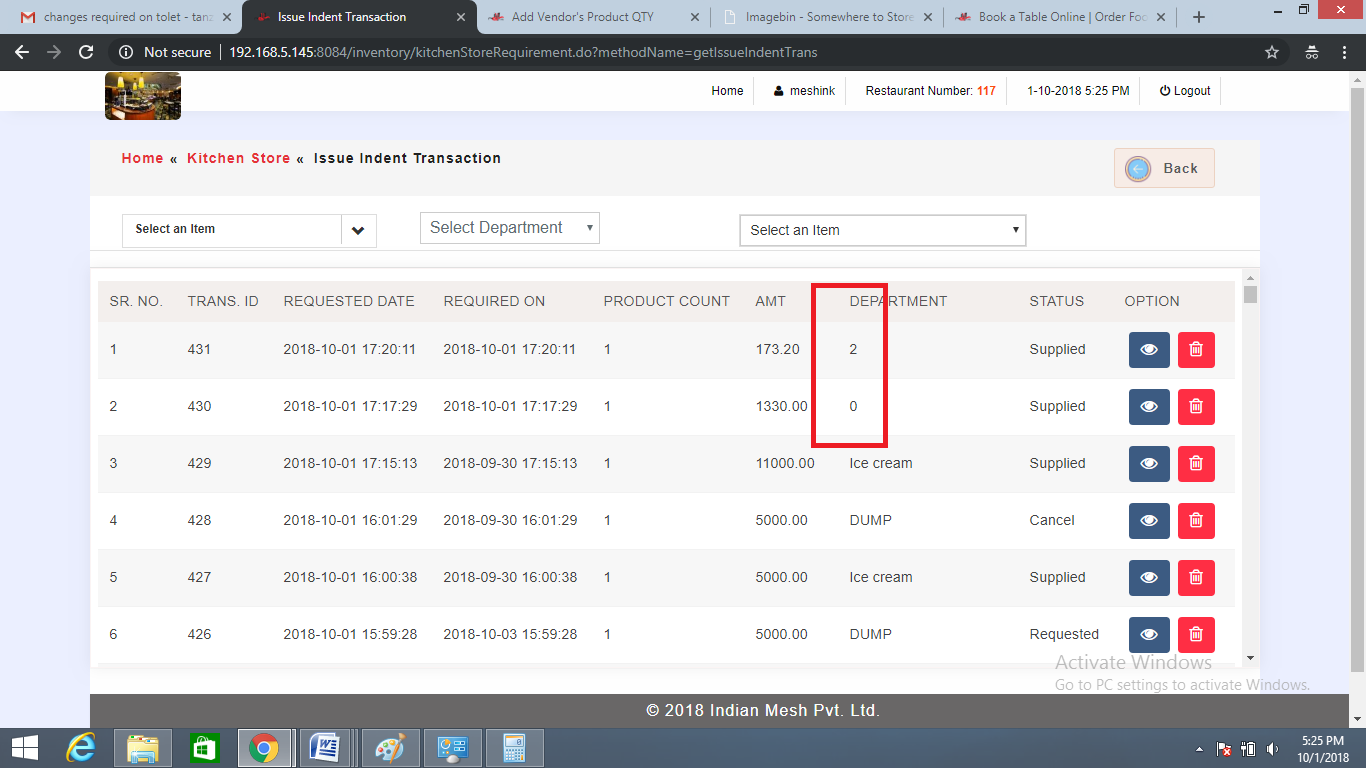Expand first Select an Item chevron dropdown
The height and width of the screenshot is (768, 1366).
(x=358, y=230)
